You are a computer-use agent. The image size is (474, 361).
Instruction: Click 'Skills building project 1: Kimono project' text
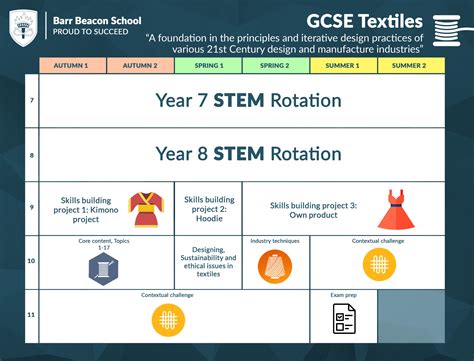click(86, 210)
